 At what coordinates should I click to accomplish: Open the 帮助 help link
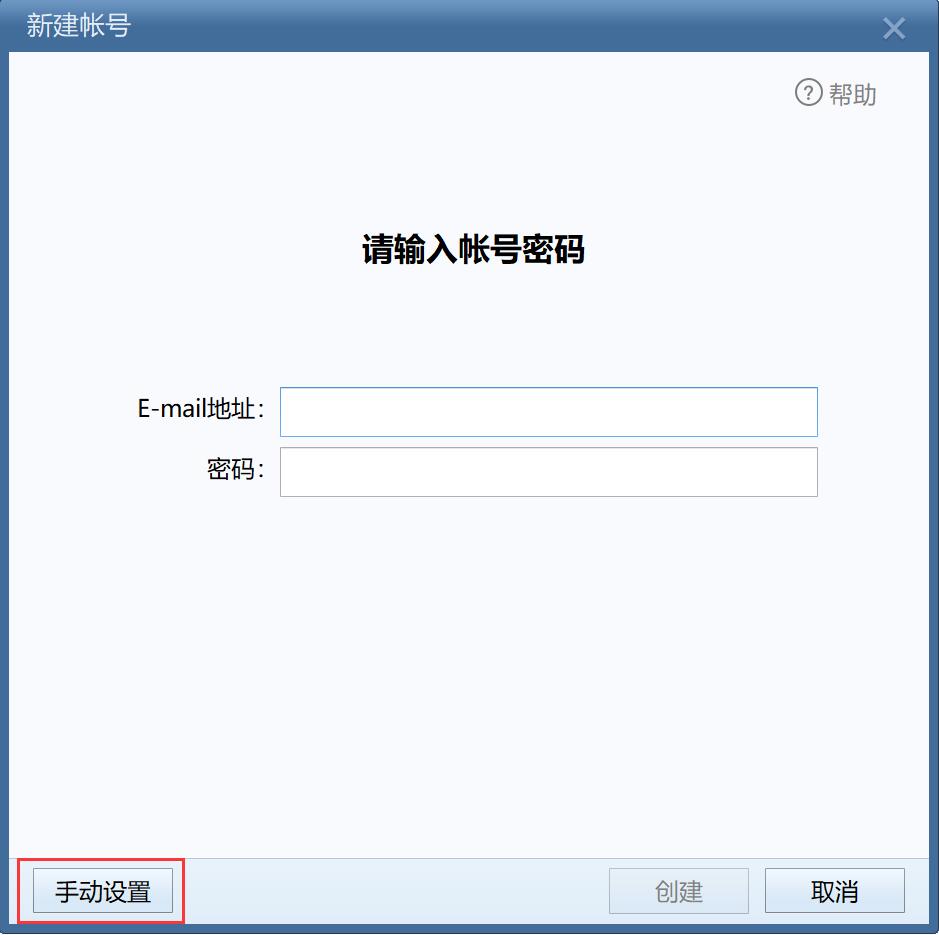tap(835, 93)
